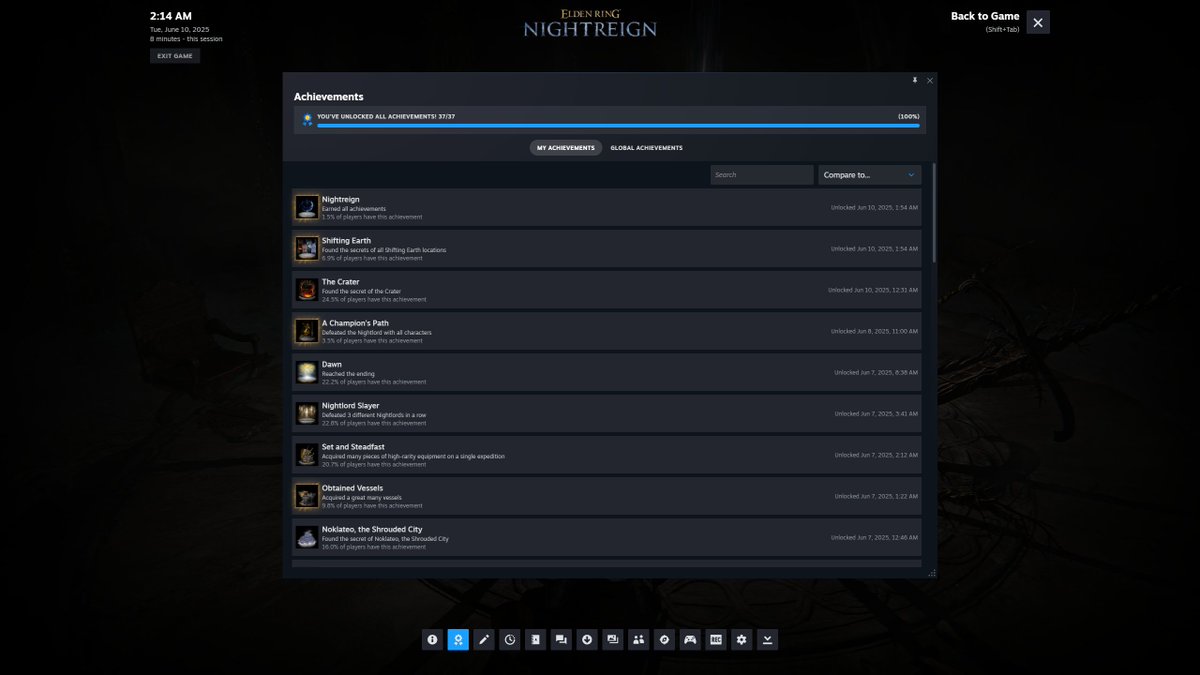
Task: Open the Screenshots gallery icon
Action: point(613,639)
